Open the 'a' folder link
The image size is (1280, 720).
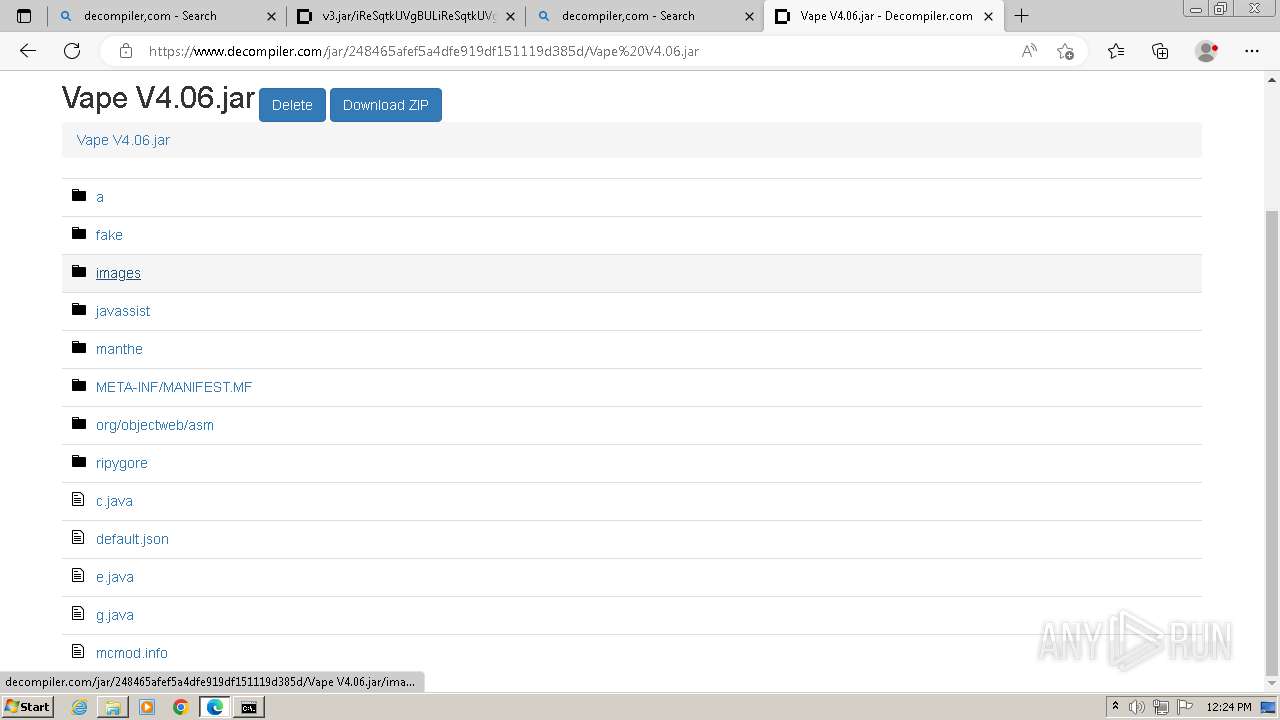100,197
